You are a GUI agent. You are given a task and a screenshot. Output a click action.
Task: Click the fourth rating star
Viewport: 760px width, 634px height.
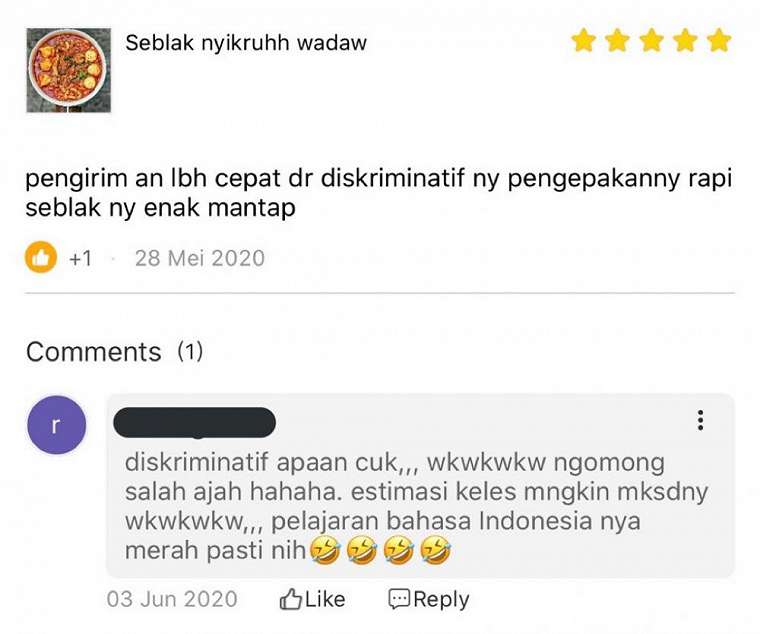coord(685,40)
